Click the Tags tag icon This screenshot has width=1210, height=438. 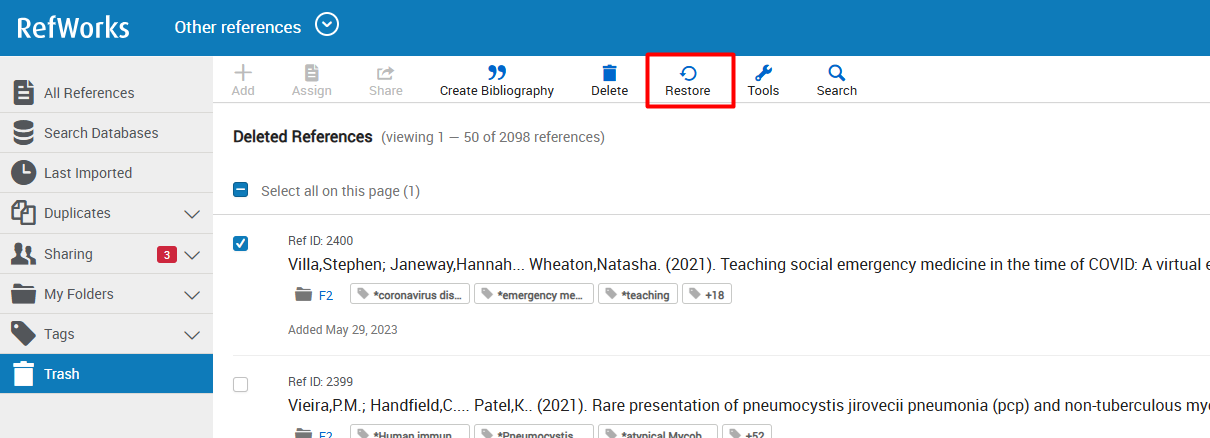coord(23,333)
